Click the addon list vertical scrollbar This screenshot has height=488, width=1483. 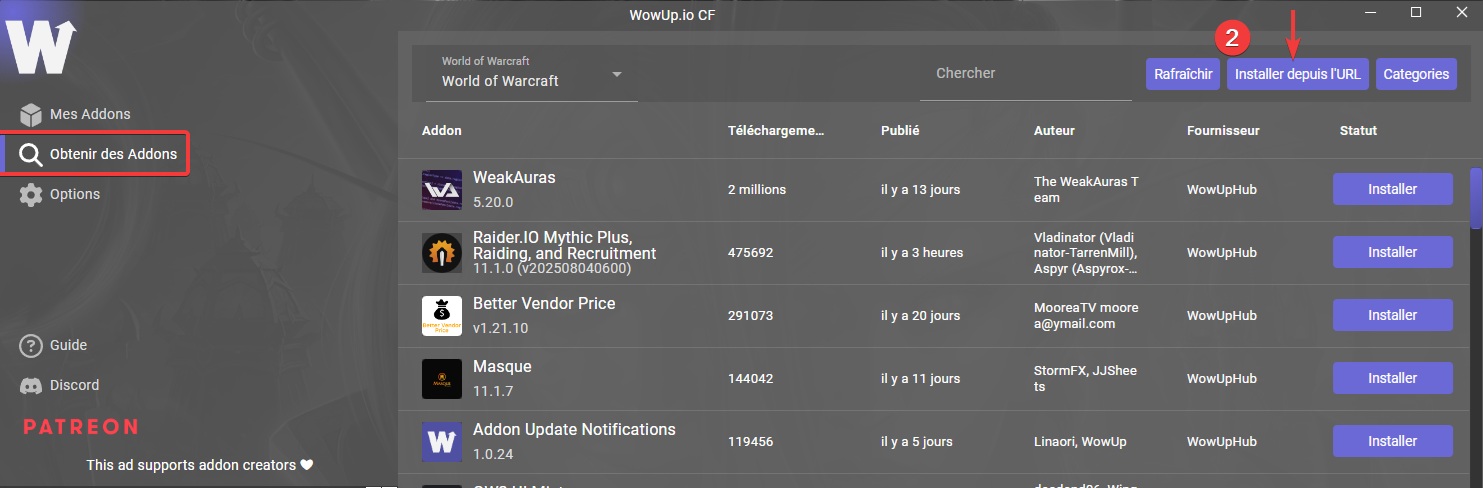point(1475,198)
